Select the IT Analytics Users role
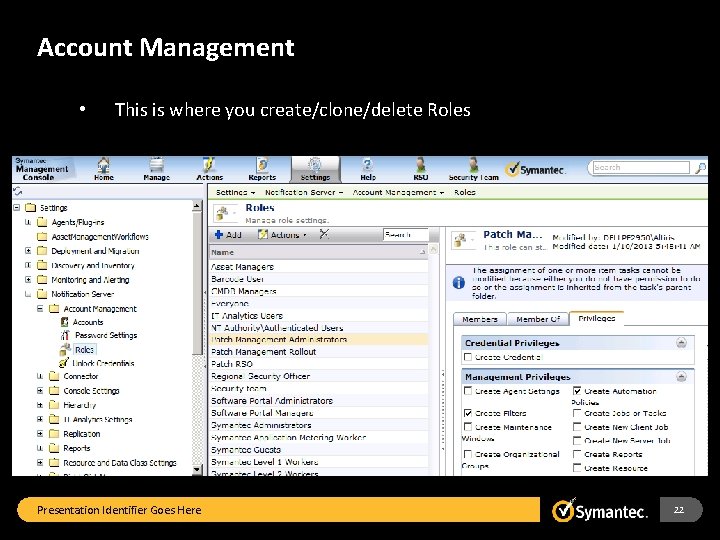720x540 pixels. [x=319, y=315]
